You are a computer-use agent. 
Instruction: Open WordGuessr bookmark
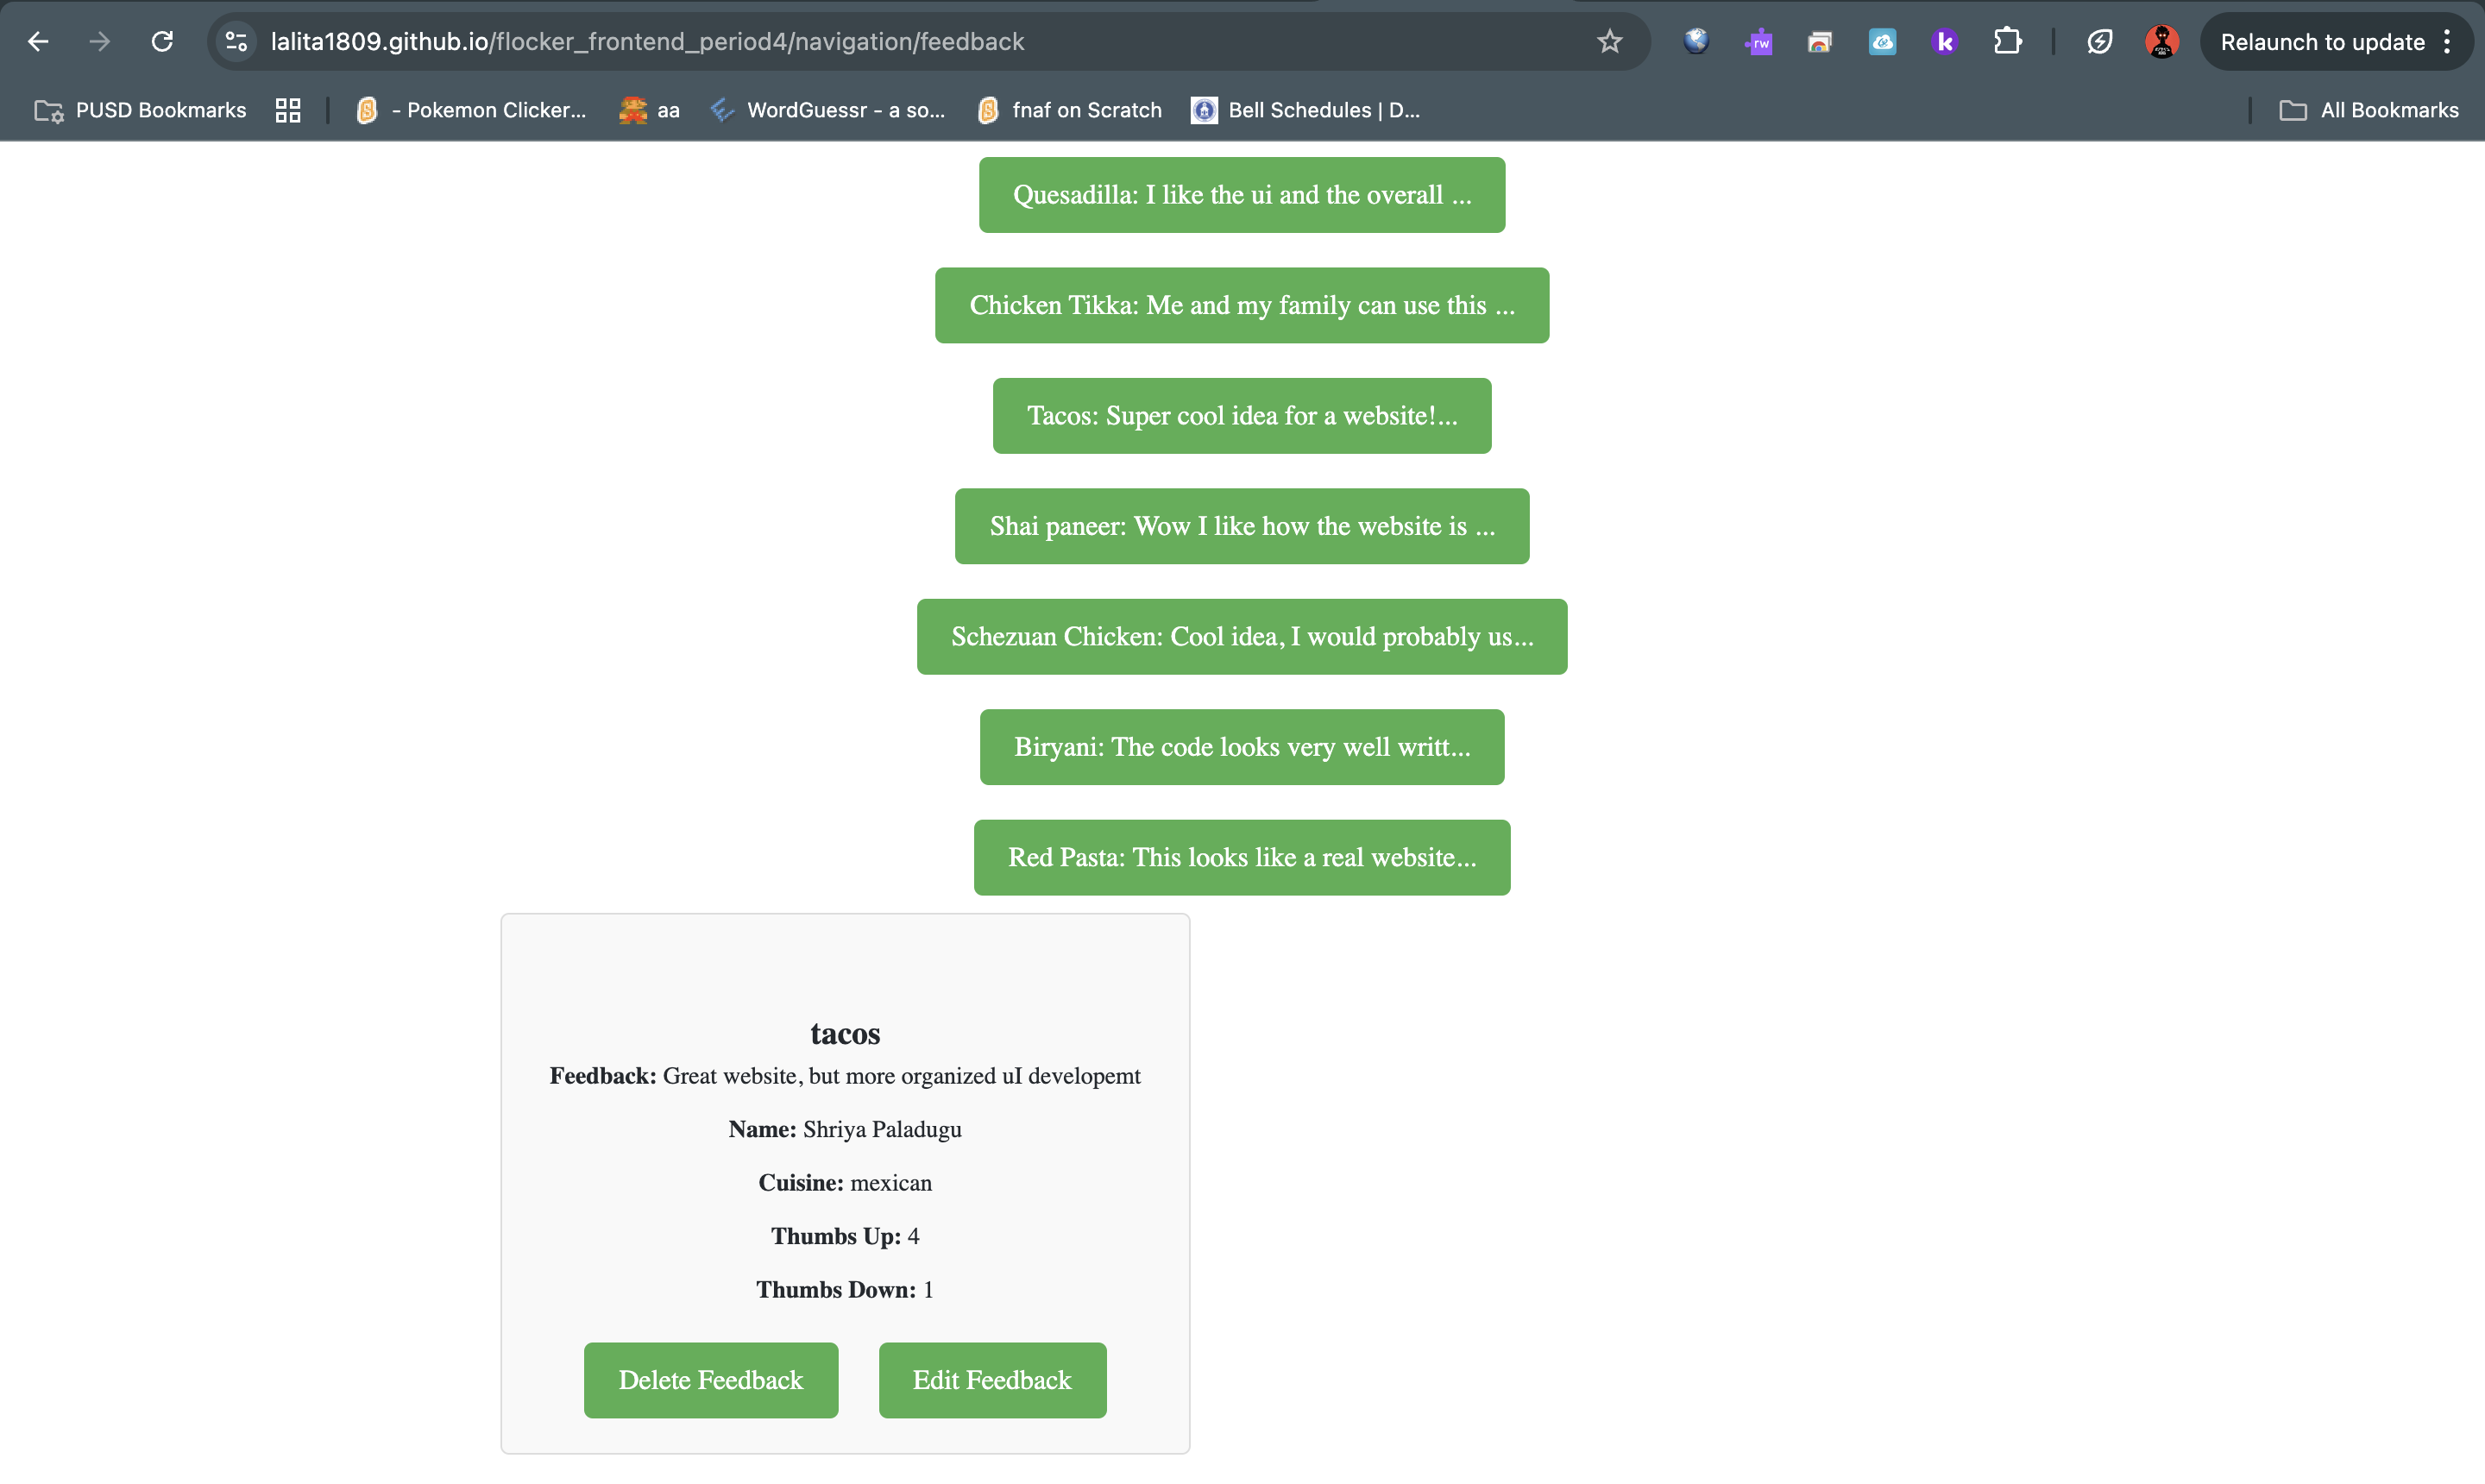point(828,110)
